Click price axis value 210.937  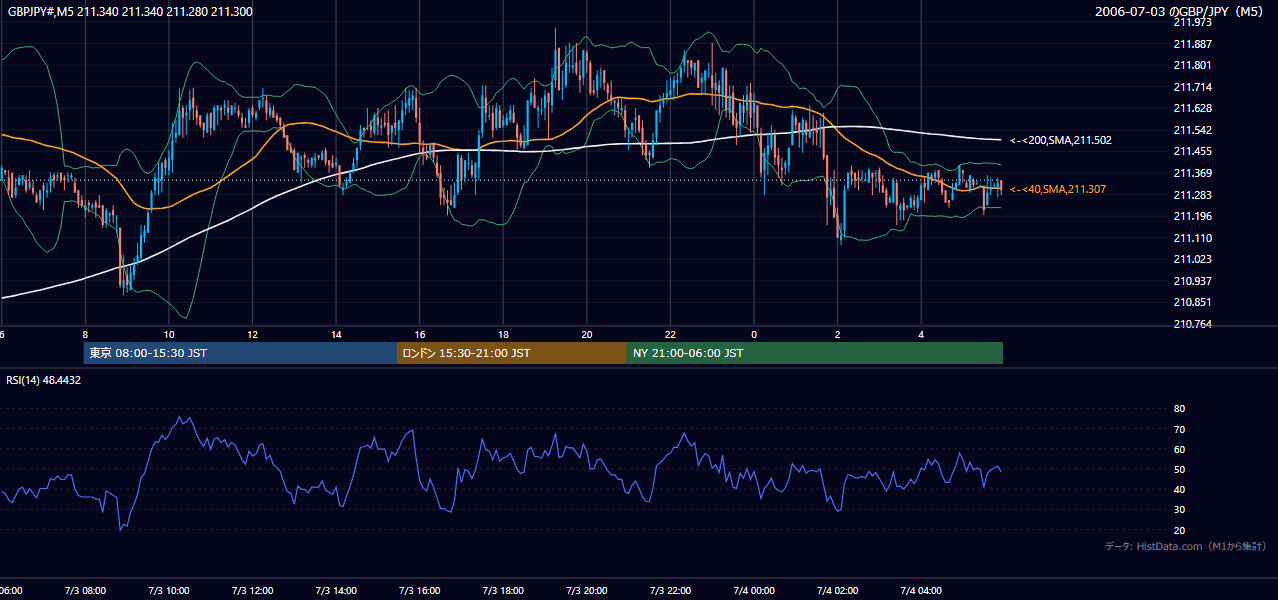pyautogui.click(x=1191, y=281)
